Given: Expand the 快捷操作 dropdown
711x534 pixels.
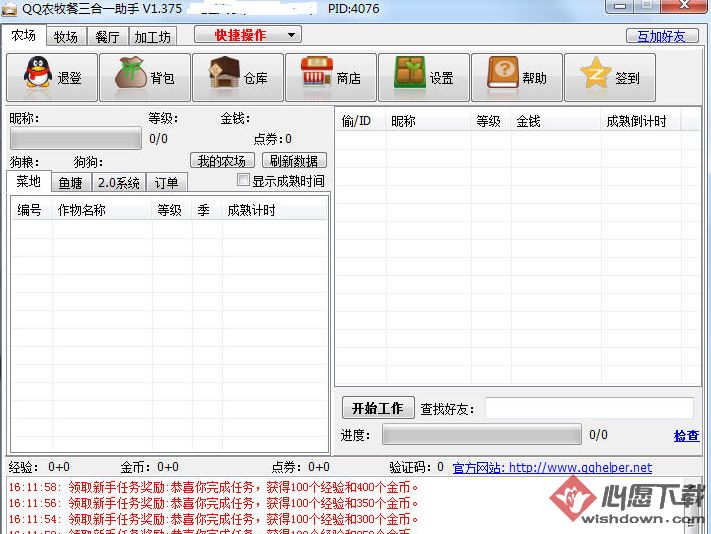Looking at the screenshot, I should [248, 35].
